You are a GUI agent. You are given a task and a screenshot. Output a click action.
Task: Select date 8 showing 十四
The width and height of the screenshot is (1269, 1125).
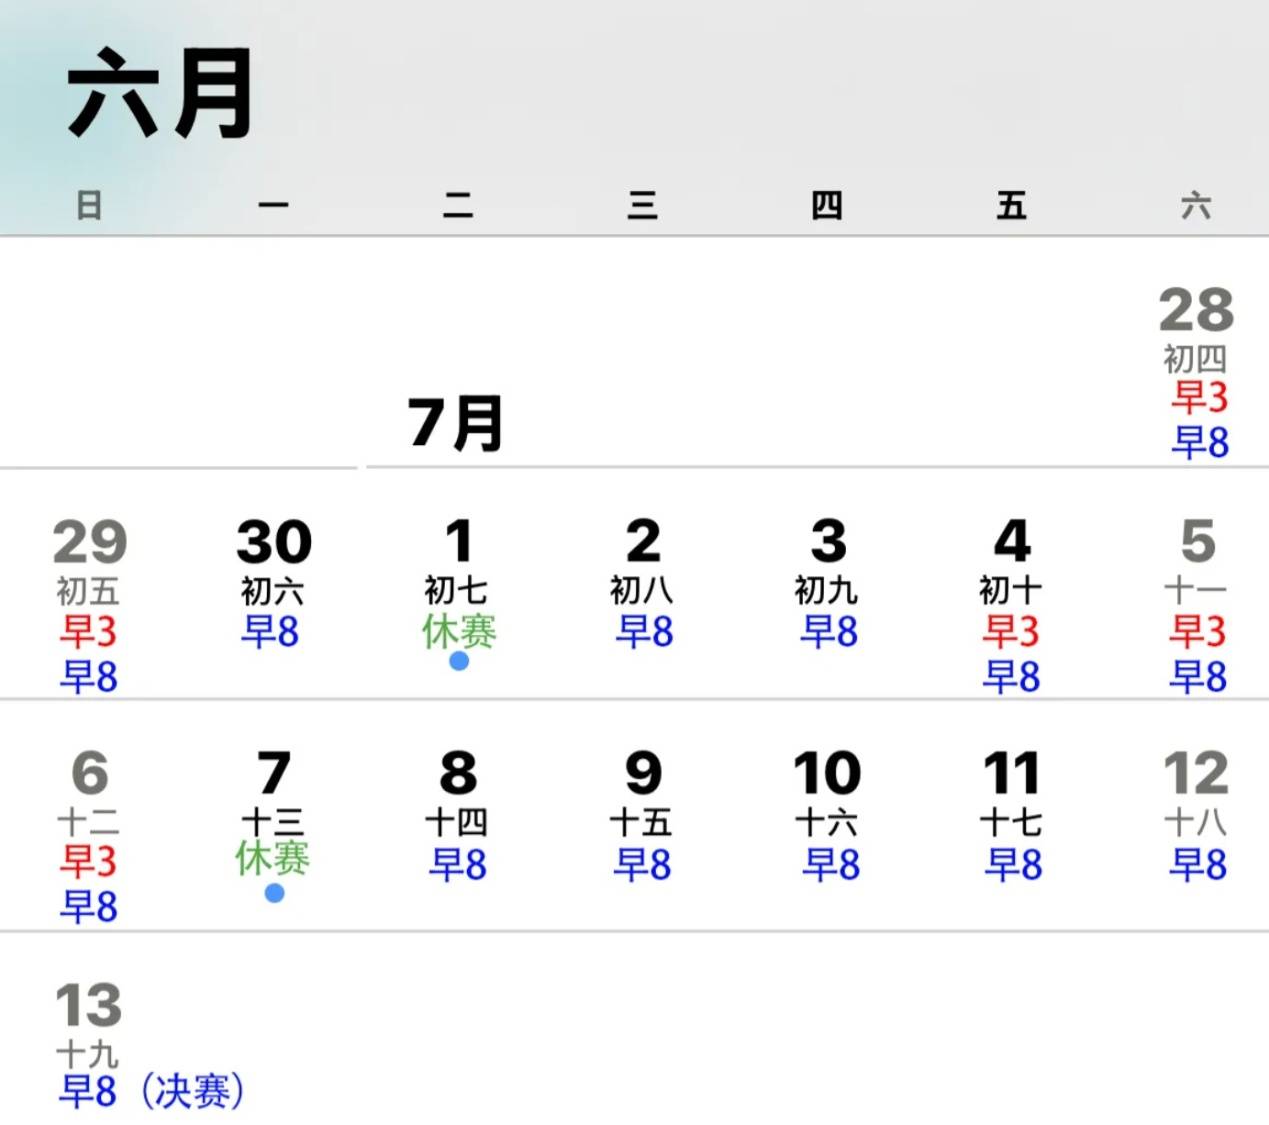[458, 773]
